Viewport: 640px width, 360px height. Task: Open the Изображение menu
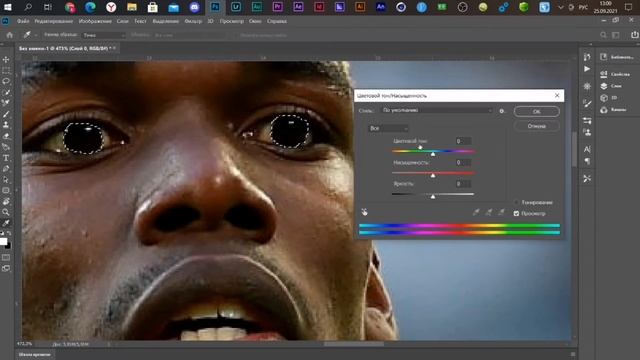point(95,21)
